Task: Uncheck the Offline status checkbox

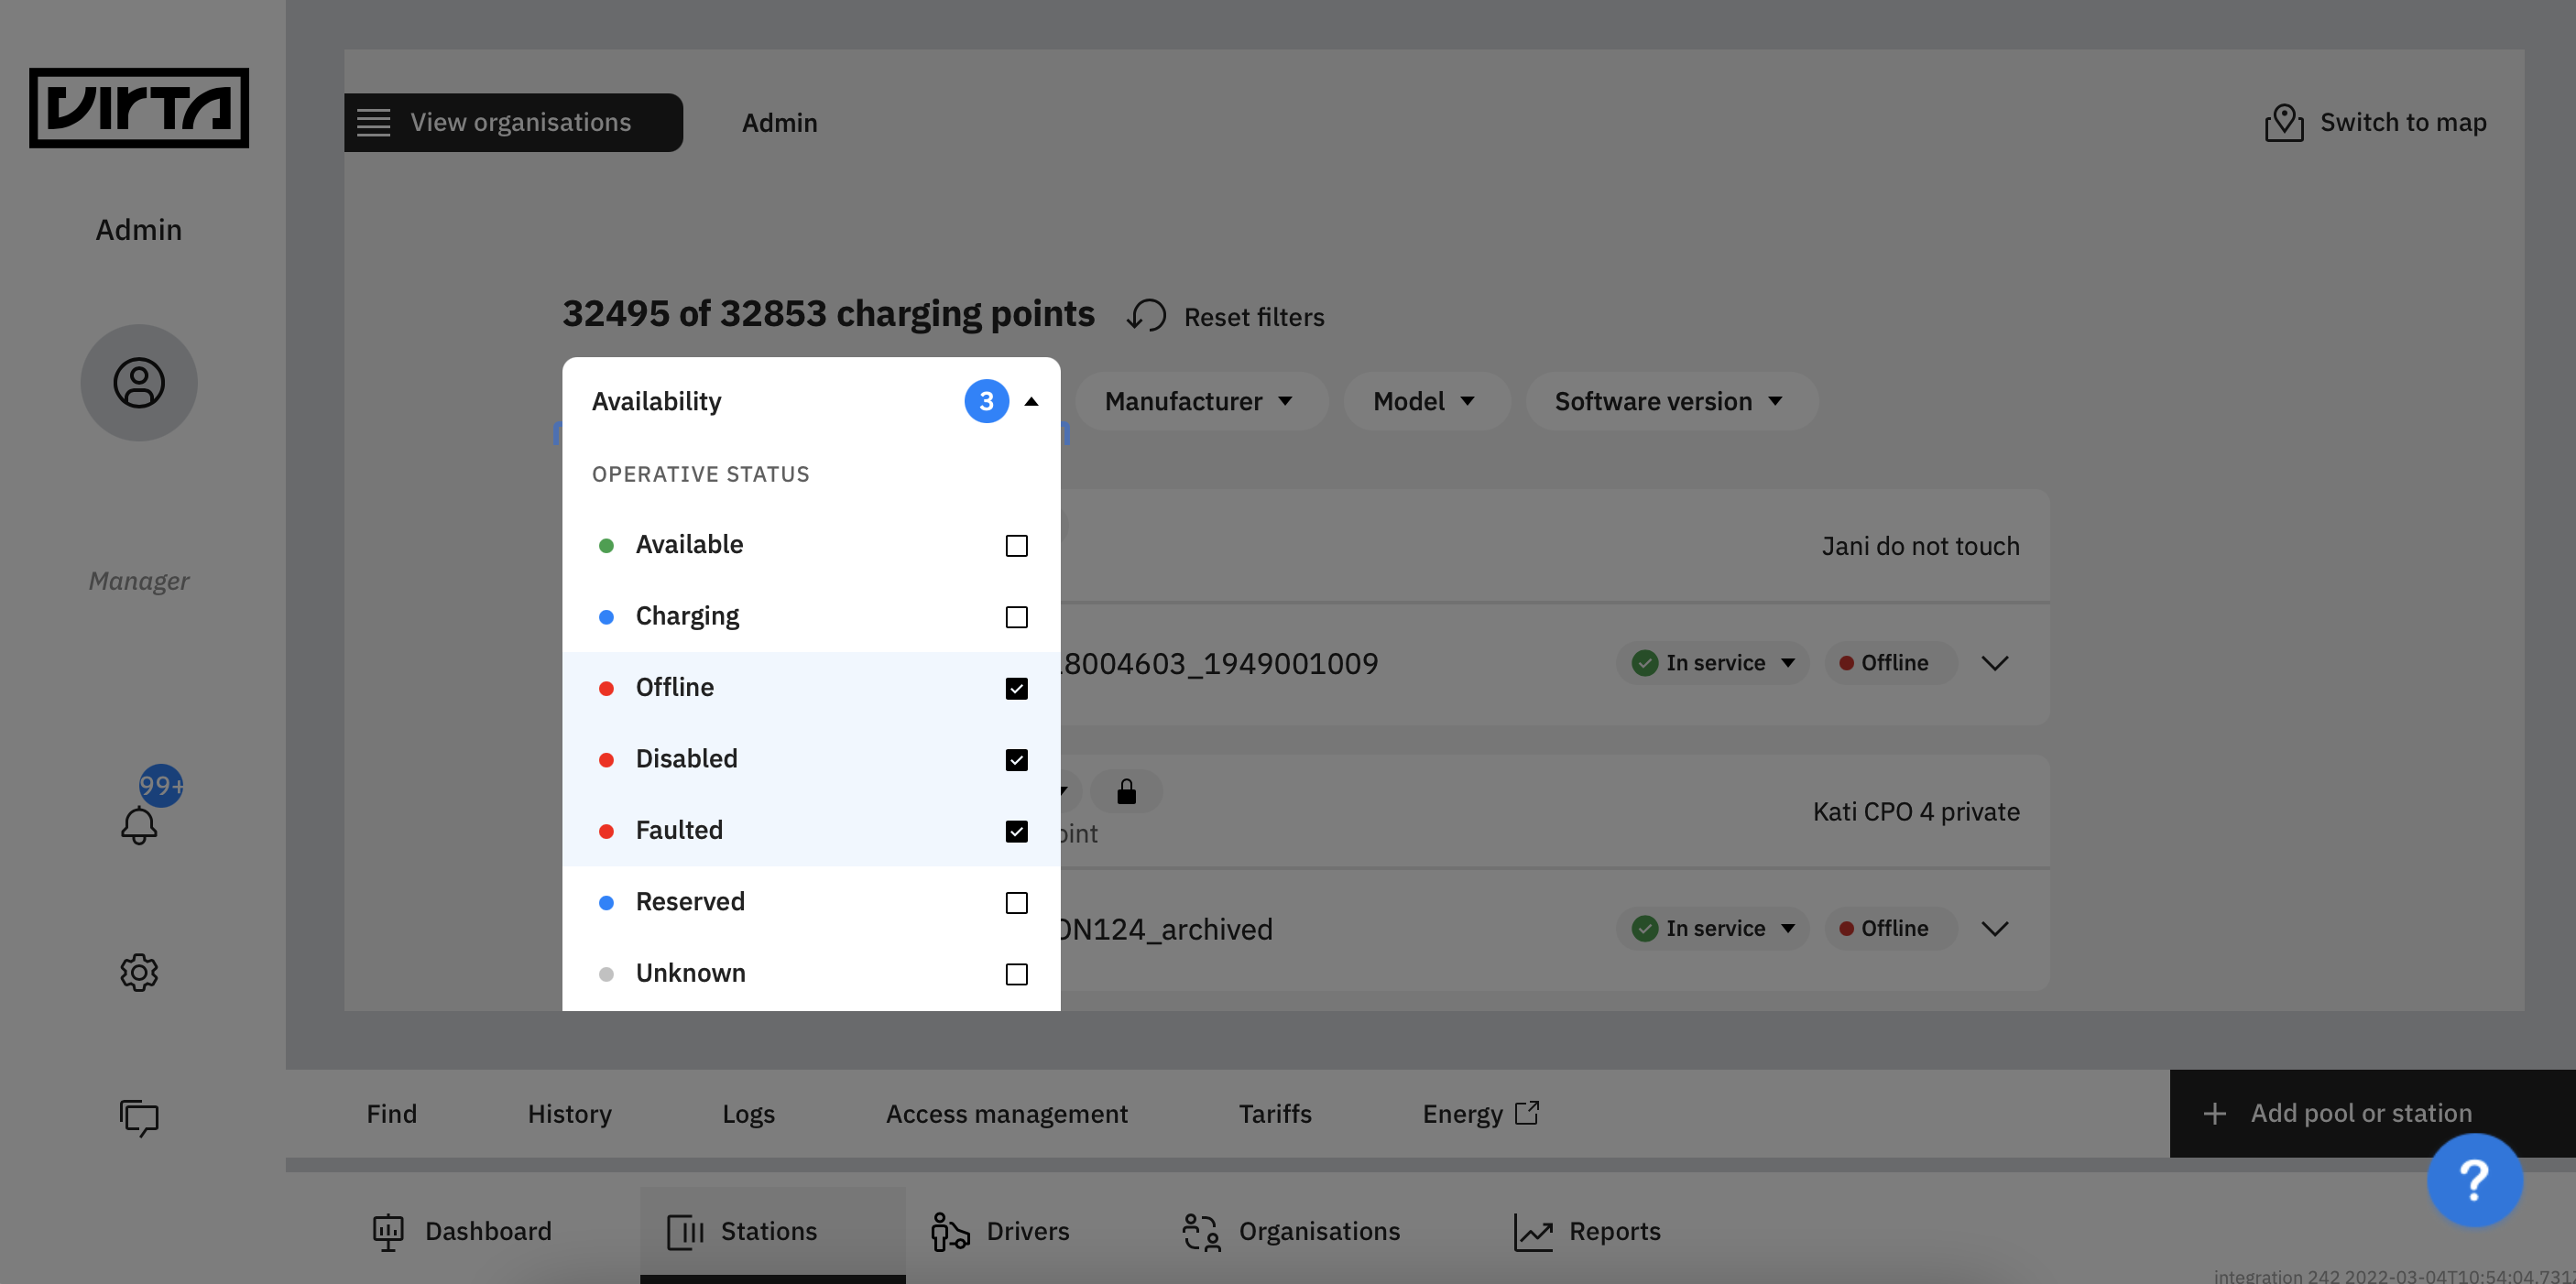Action: pyautogui.click(x=1016, y=688)
